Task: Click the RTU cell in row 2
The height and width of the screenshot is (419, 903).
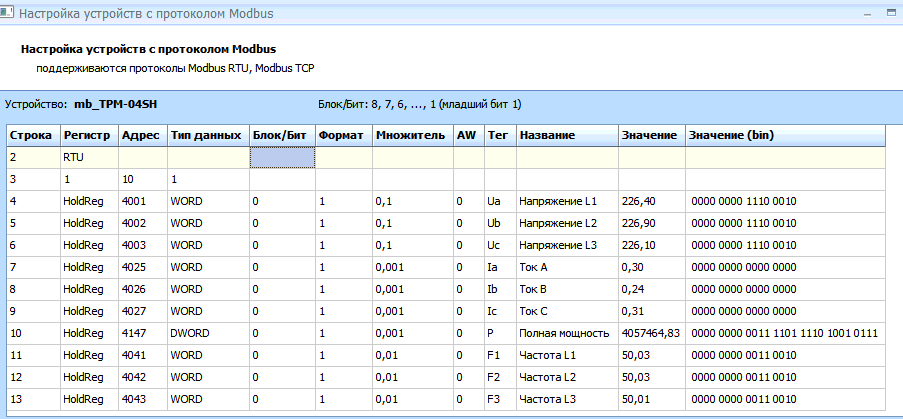Action: point(88,157)
